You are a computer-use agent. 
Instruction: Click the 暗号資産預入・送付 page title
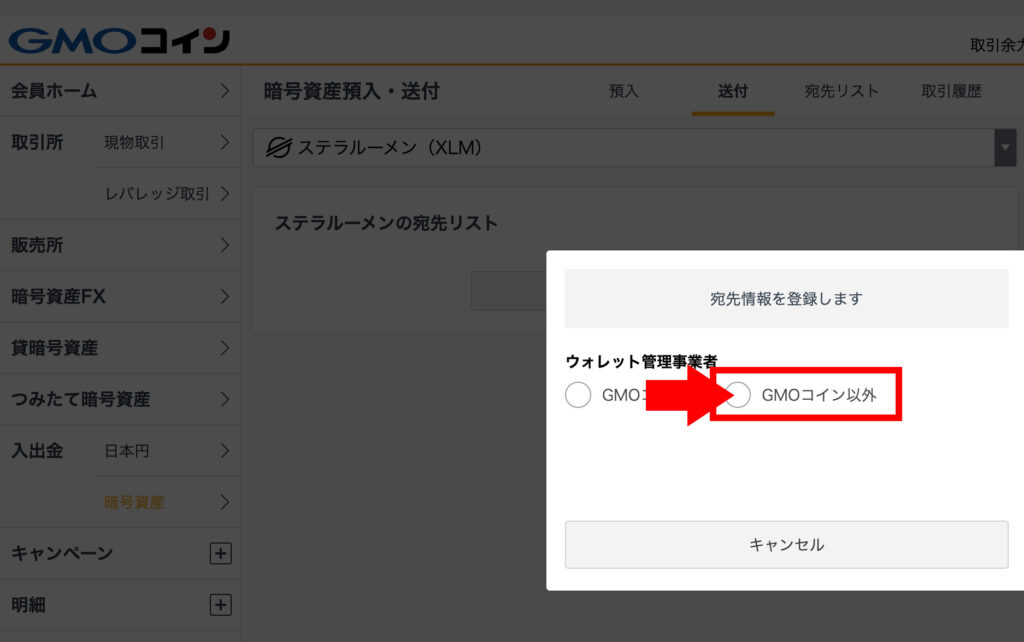pyautogui.click(x=351, y=91)
